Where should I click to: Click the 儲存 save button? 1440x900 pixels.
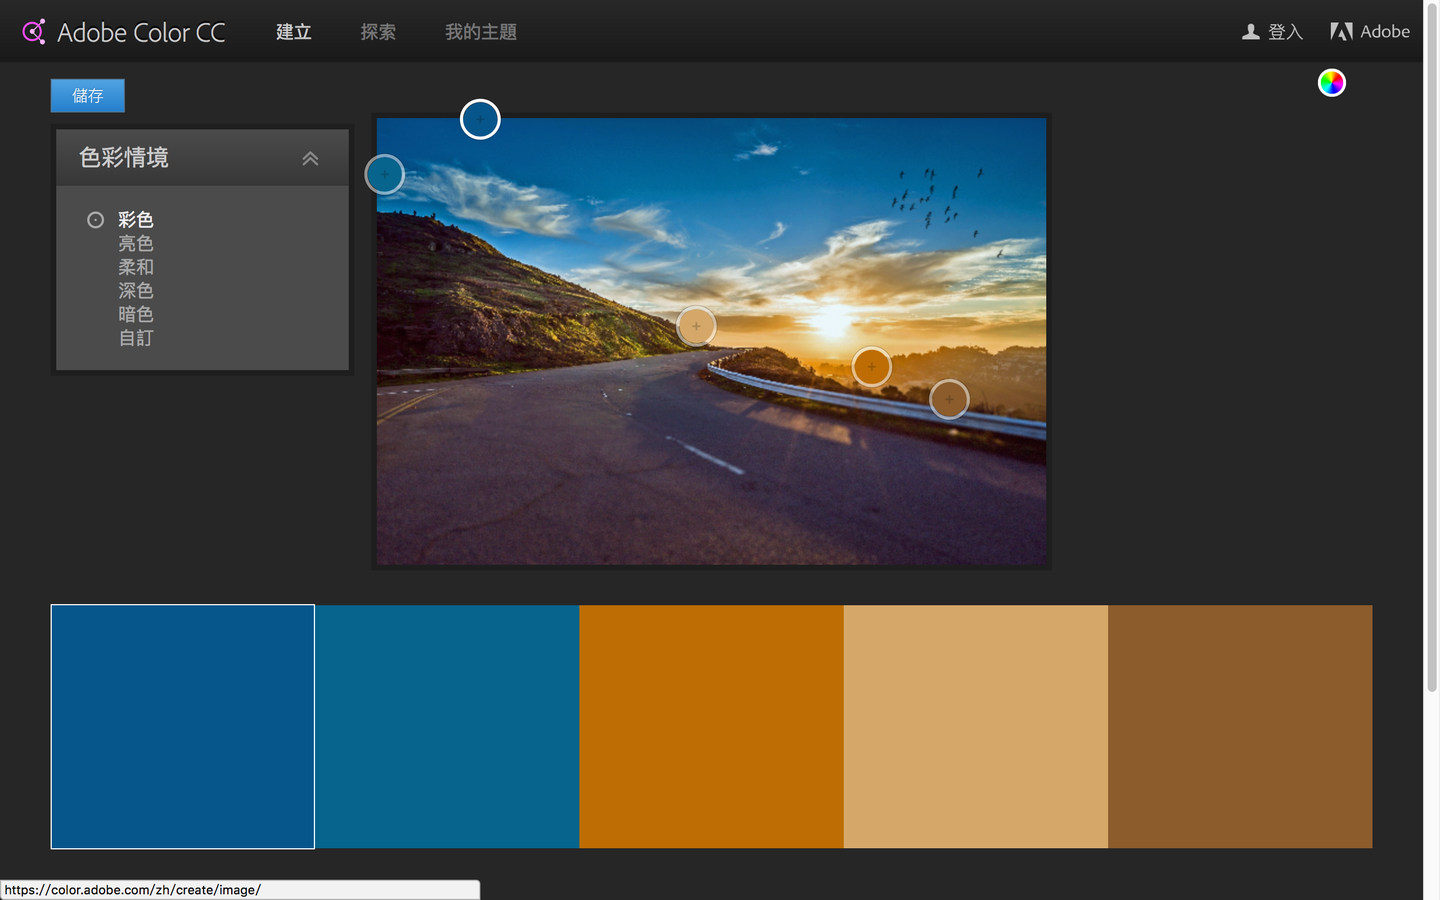click(88, 96)
